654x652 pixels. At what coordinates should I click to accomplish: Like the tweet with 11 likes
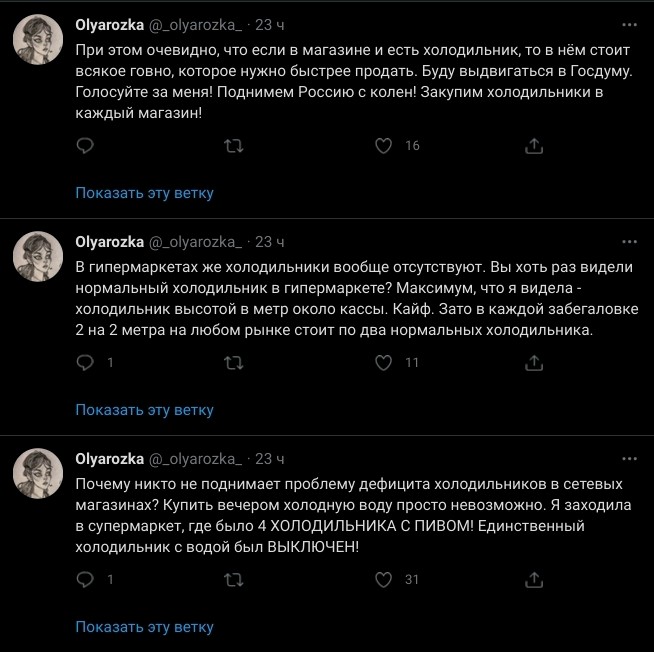[383, 363]
